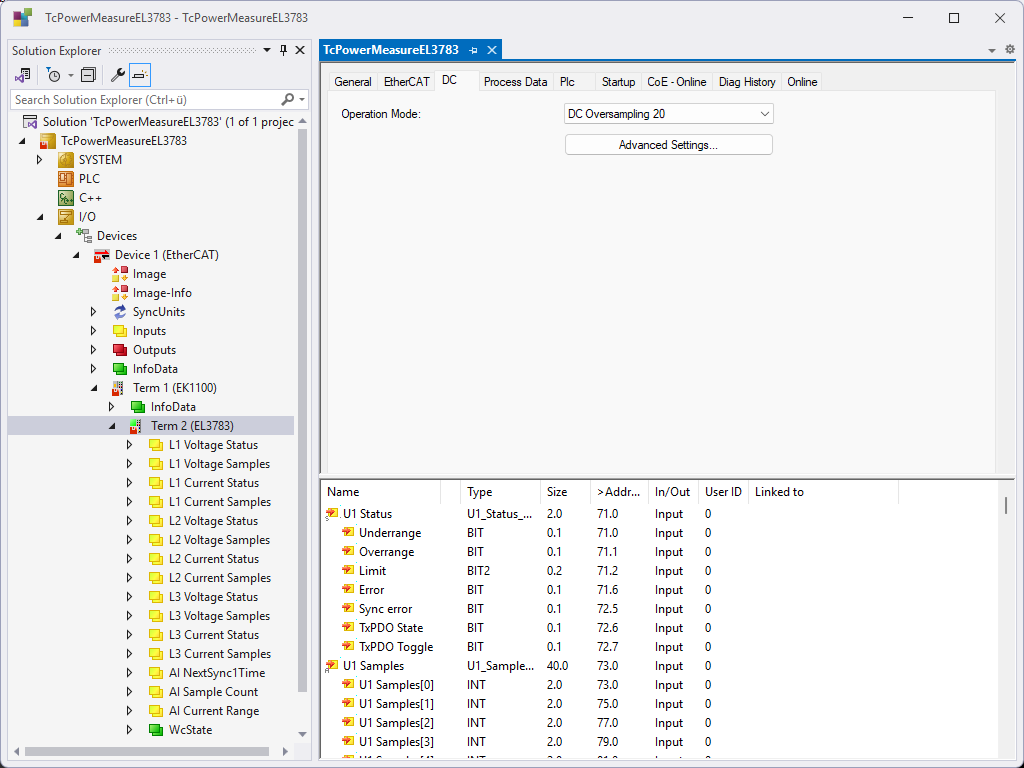Switch to the General tab

pyautogui.click(x=353, y=82)
